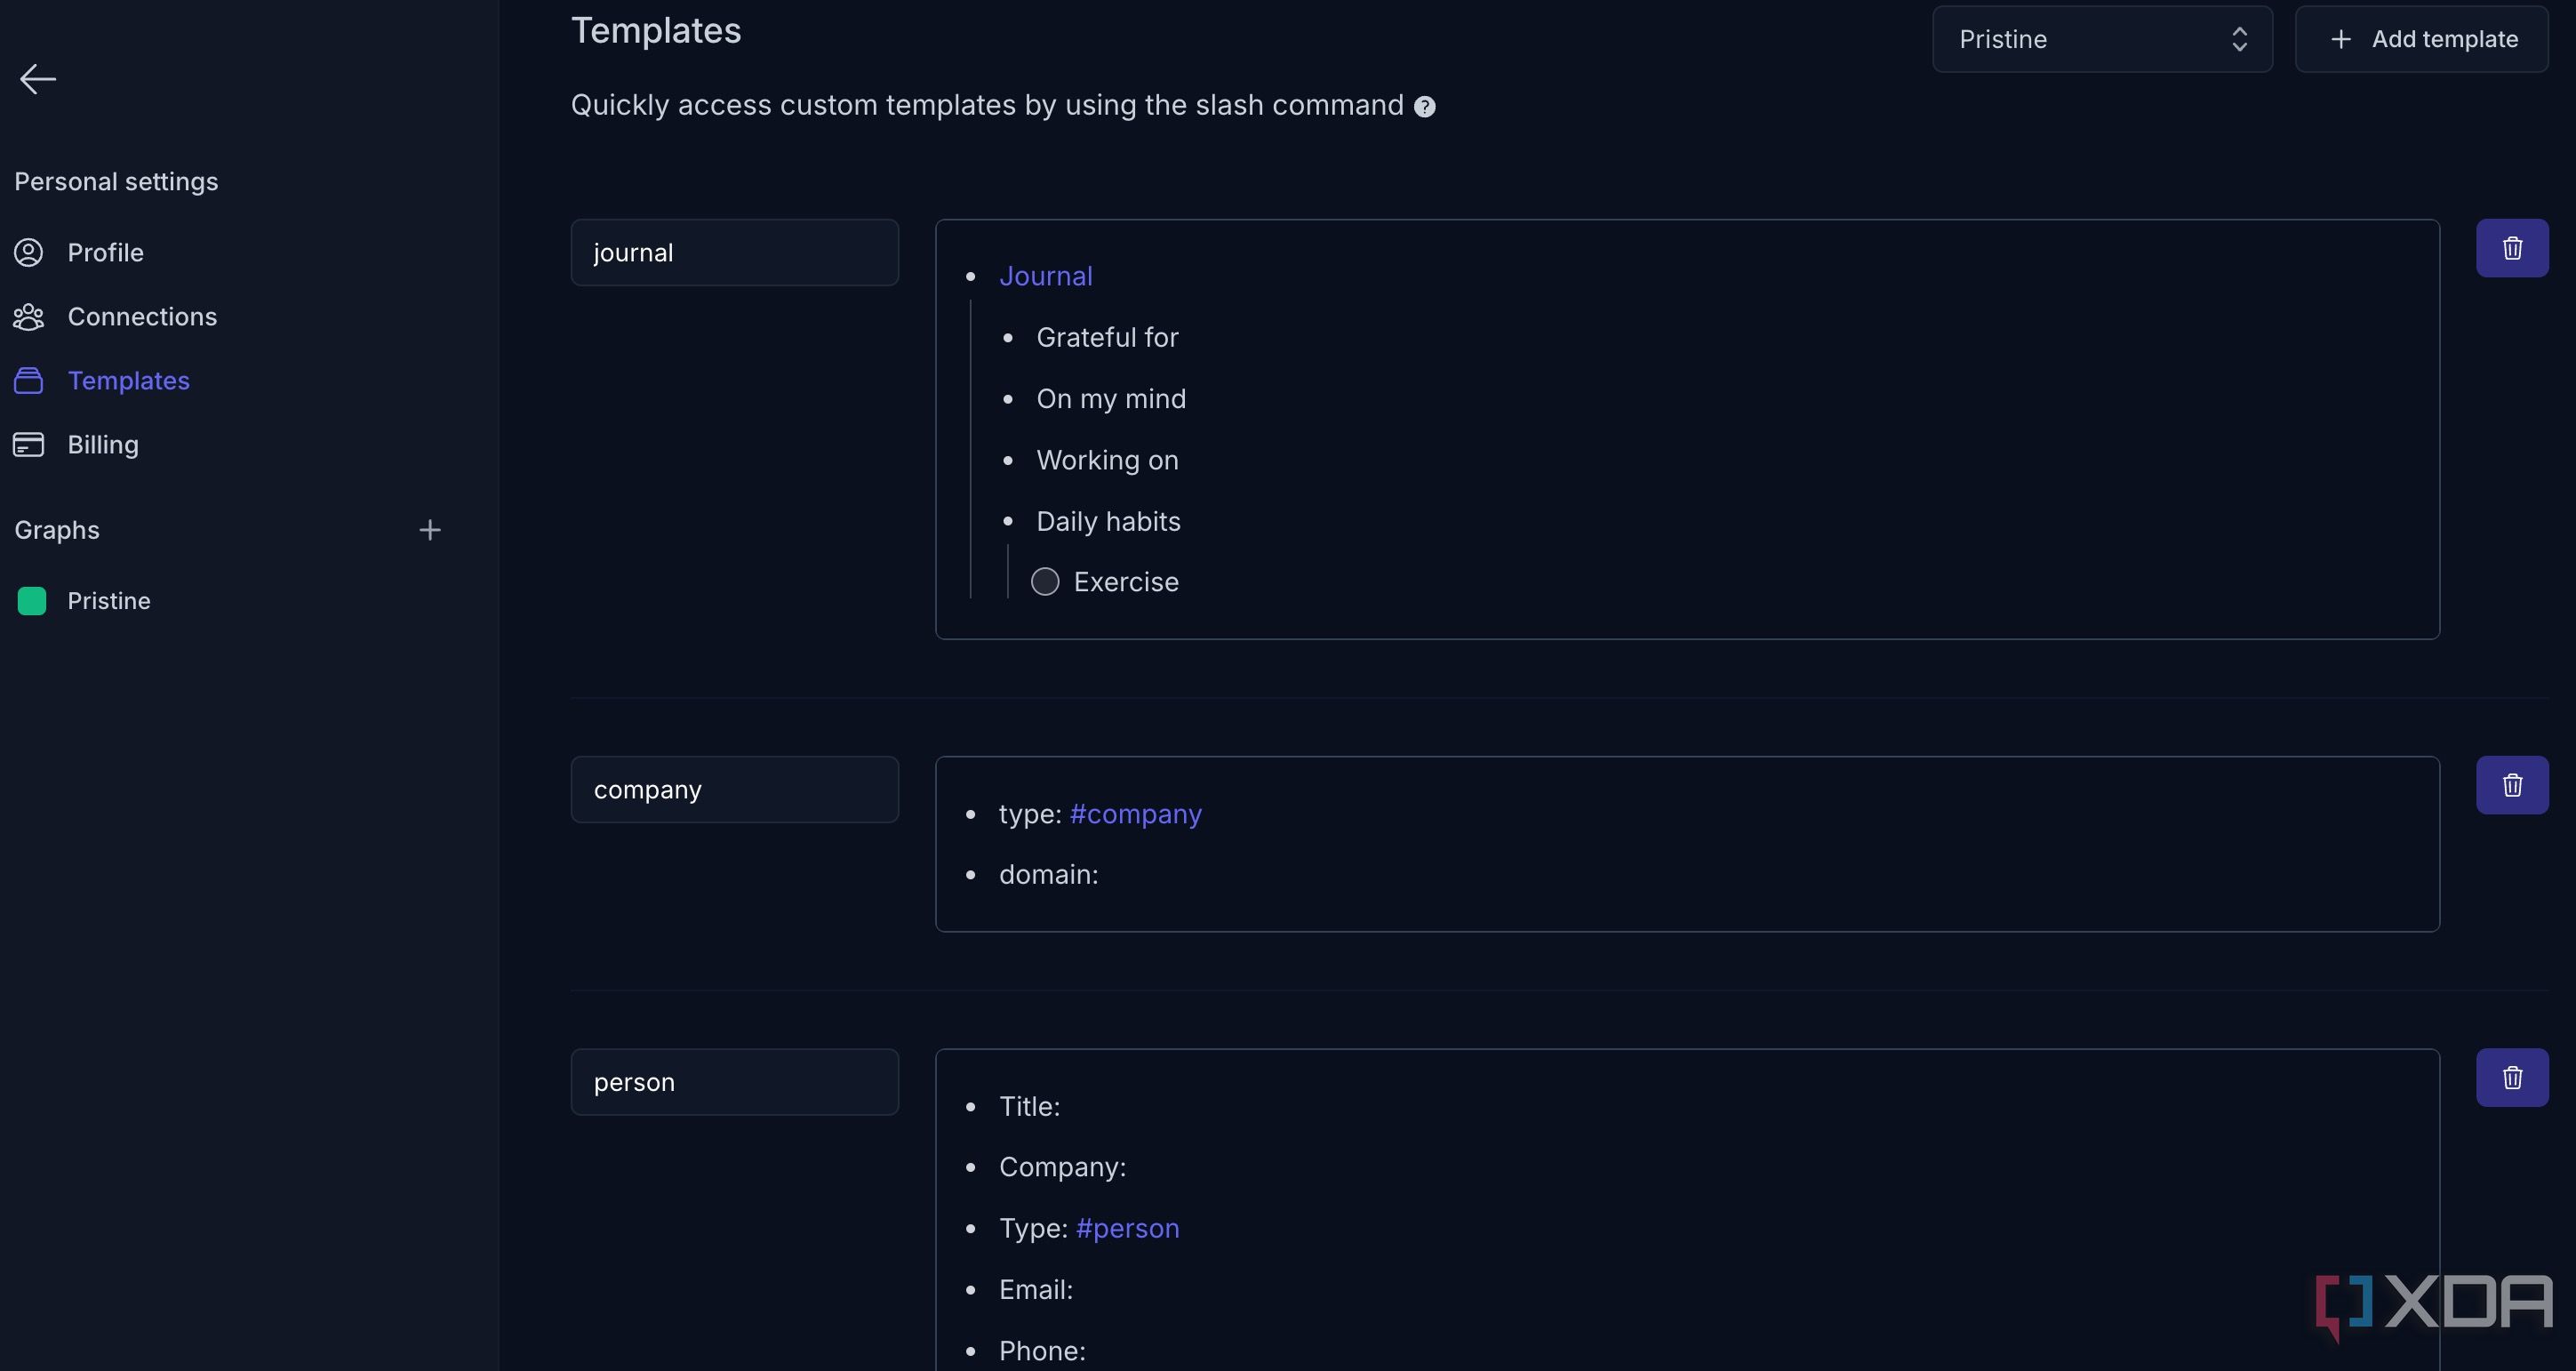
Task: Delete the company template
Action: pos(2512,785)
